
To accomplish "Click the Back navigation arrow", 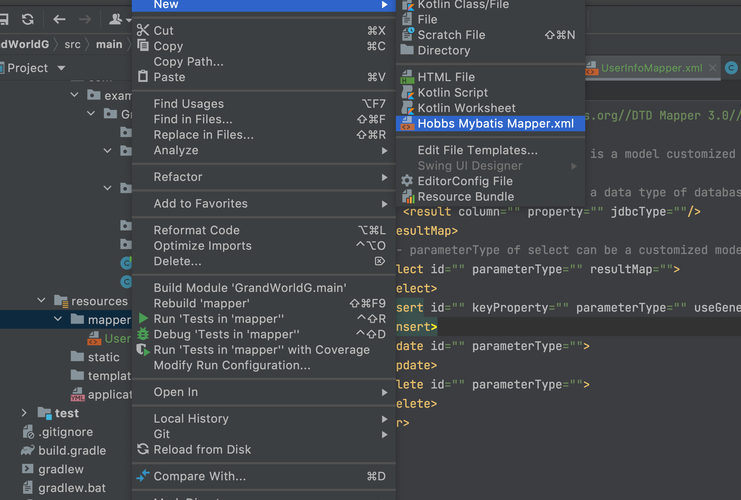I will pyautogui.click(x=59, y=19).
